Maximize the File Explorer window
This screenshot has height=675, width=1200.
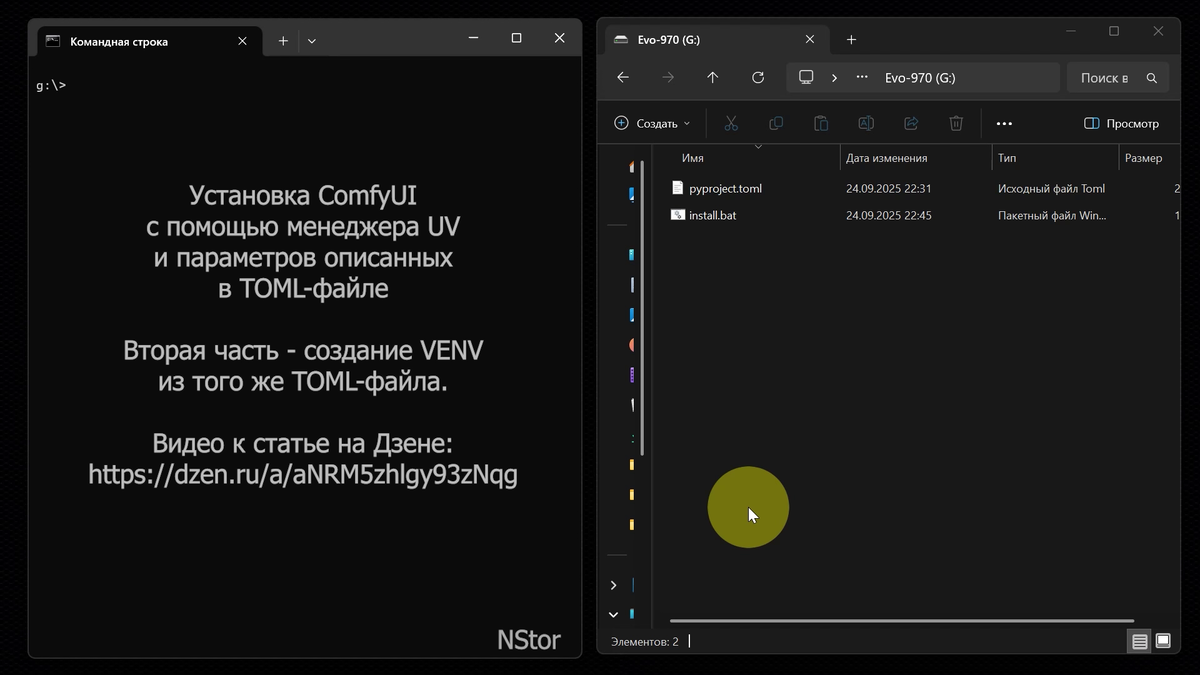1114,32
